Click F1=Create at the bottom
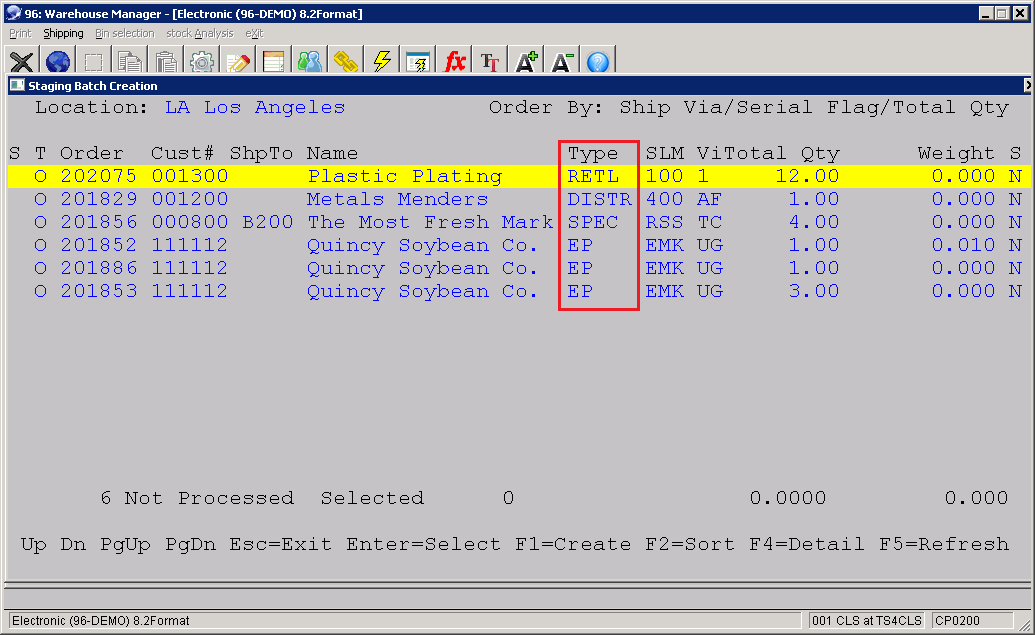 tap(573, 545)
